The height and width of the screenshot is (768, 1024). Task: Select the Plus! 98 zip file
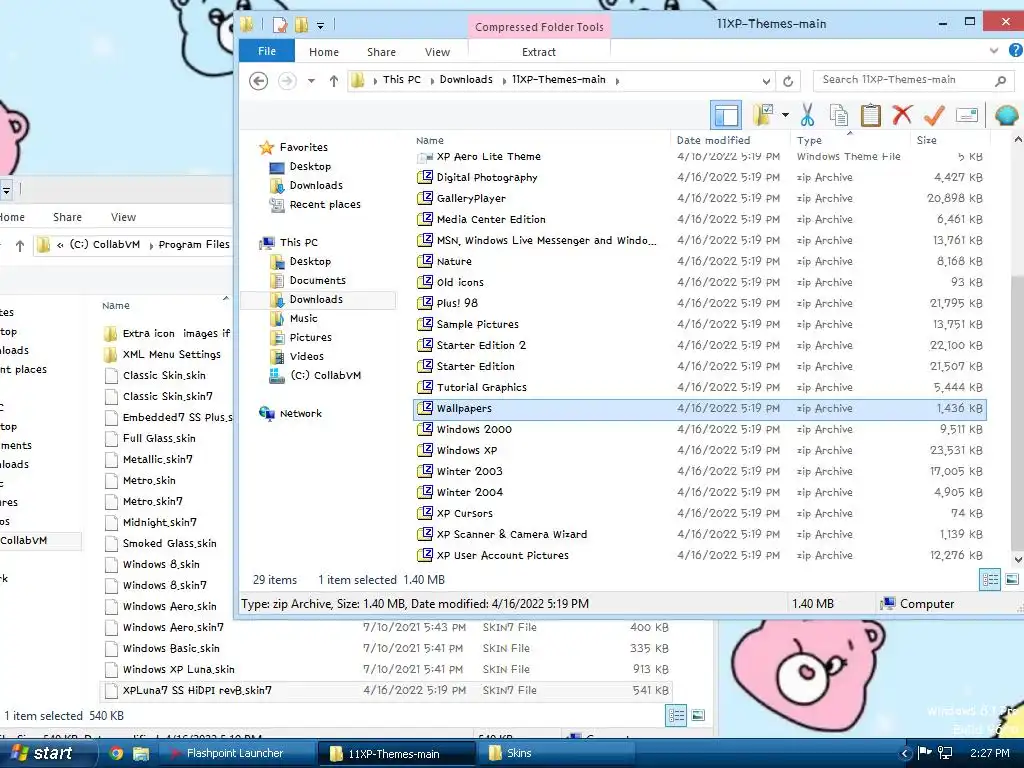tap(457, 304)
